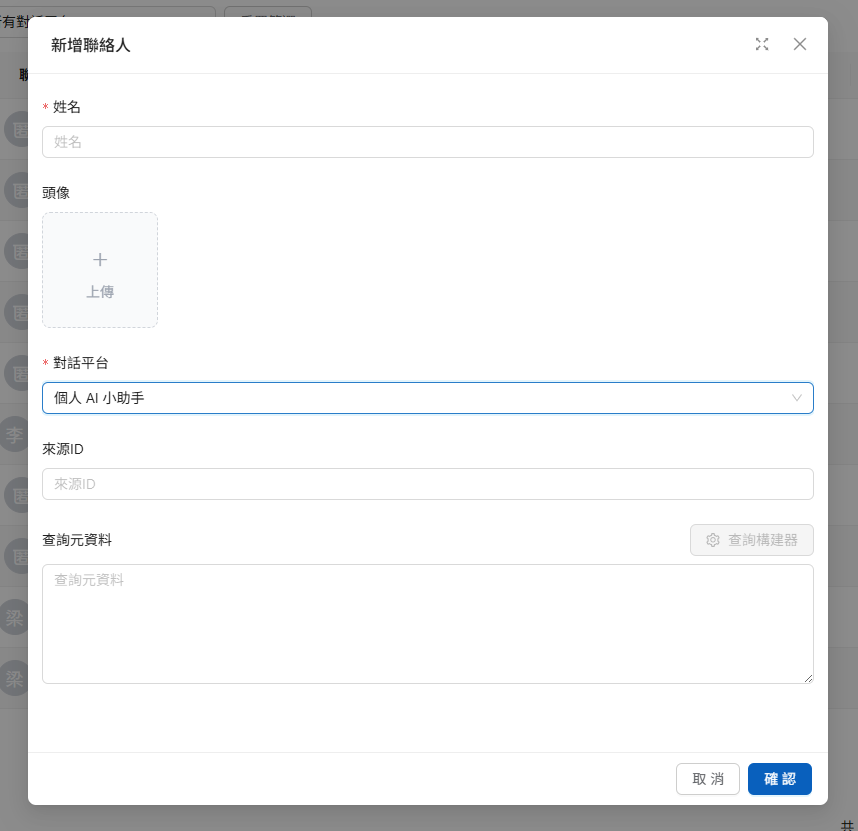Click the 上傳 text in upload area
This screenshot has width=858, height=831.
coord(100,292)
